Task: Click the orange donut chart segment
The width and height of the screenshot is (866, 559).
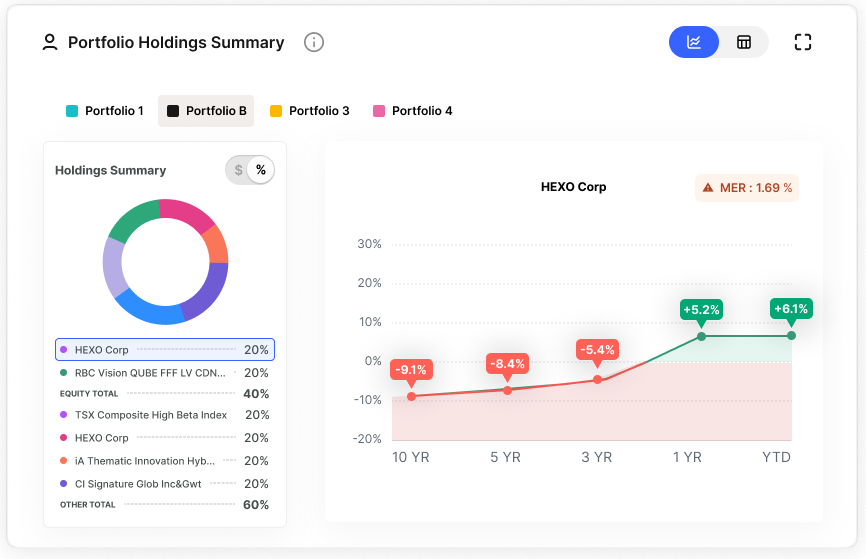Action: point(216,244)
